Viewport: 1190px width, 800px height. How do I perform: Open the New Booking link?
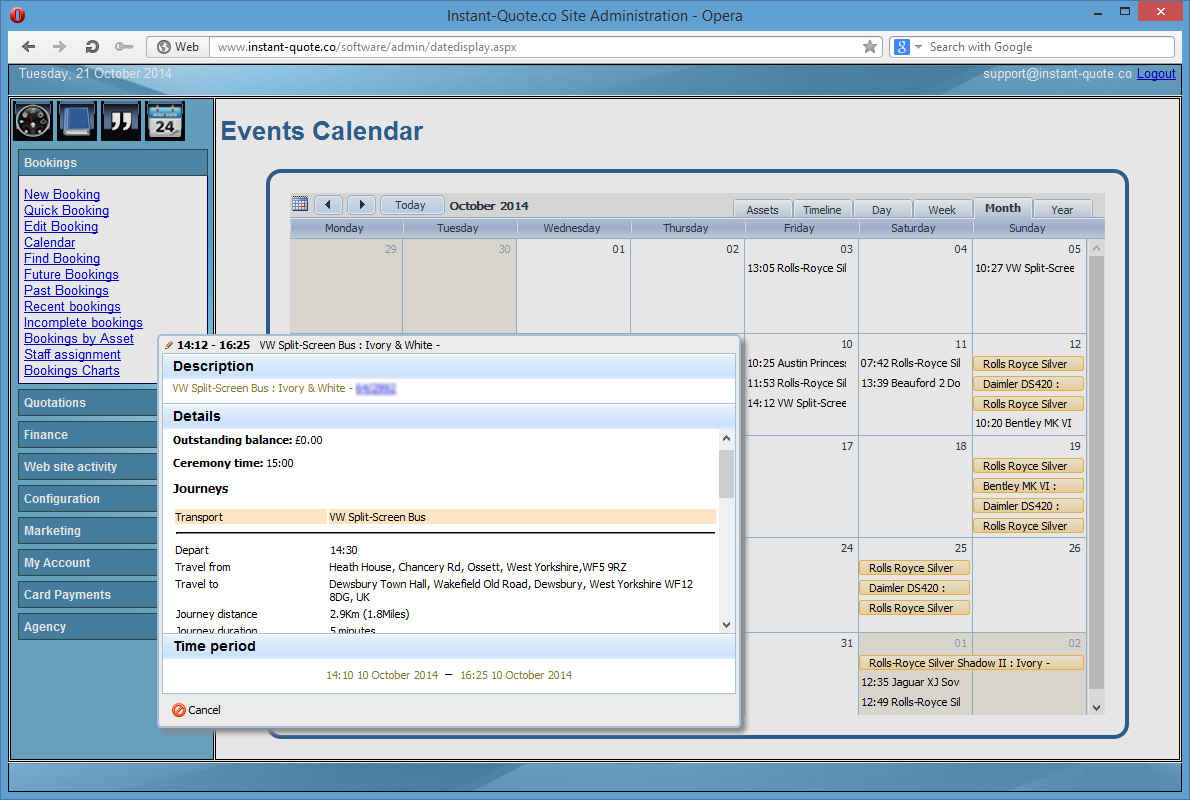pos(62,195)
